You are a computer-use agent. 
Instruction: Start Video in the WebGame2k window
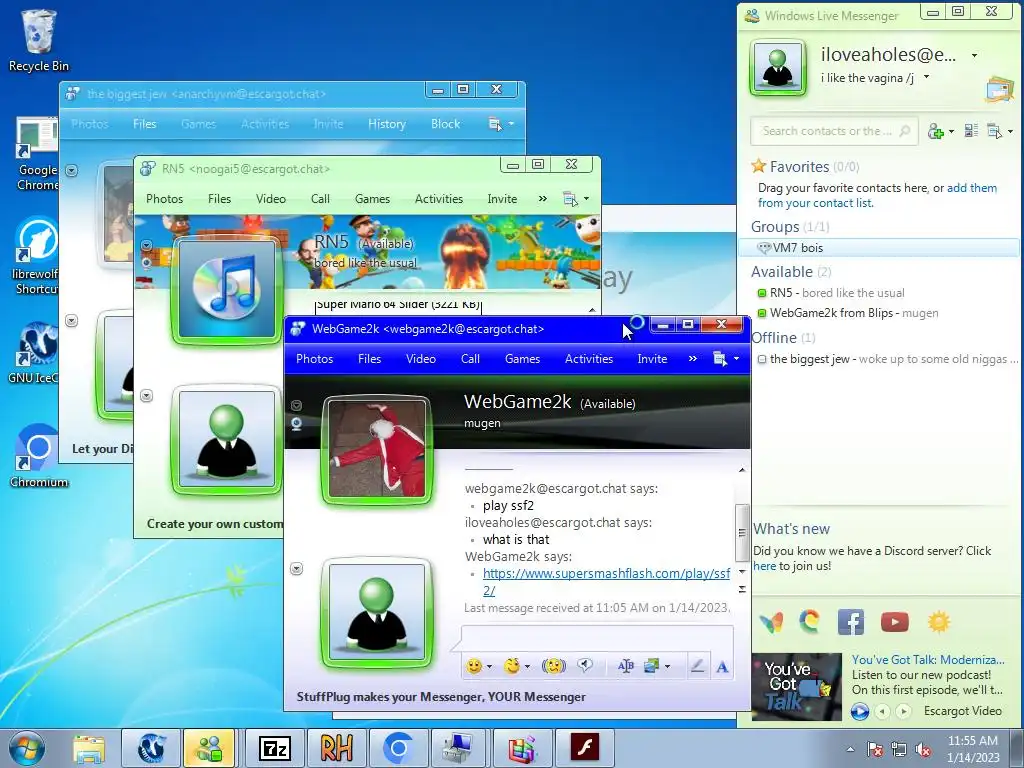tap(421, 359)
